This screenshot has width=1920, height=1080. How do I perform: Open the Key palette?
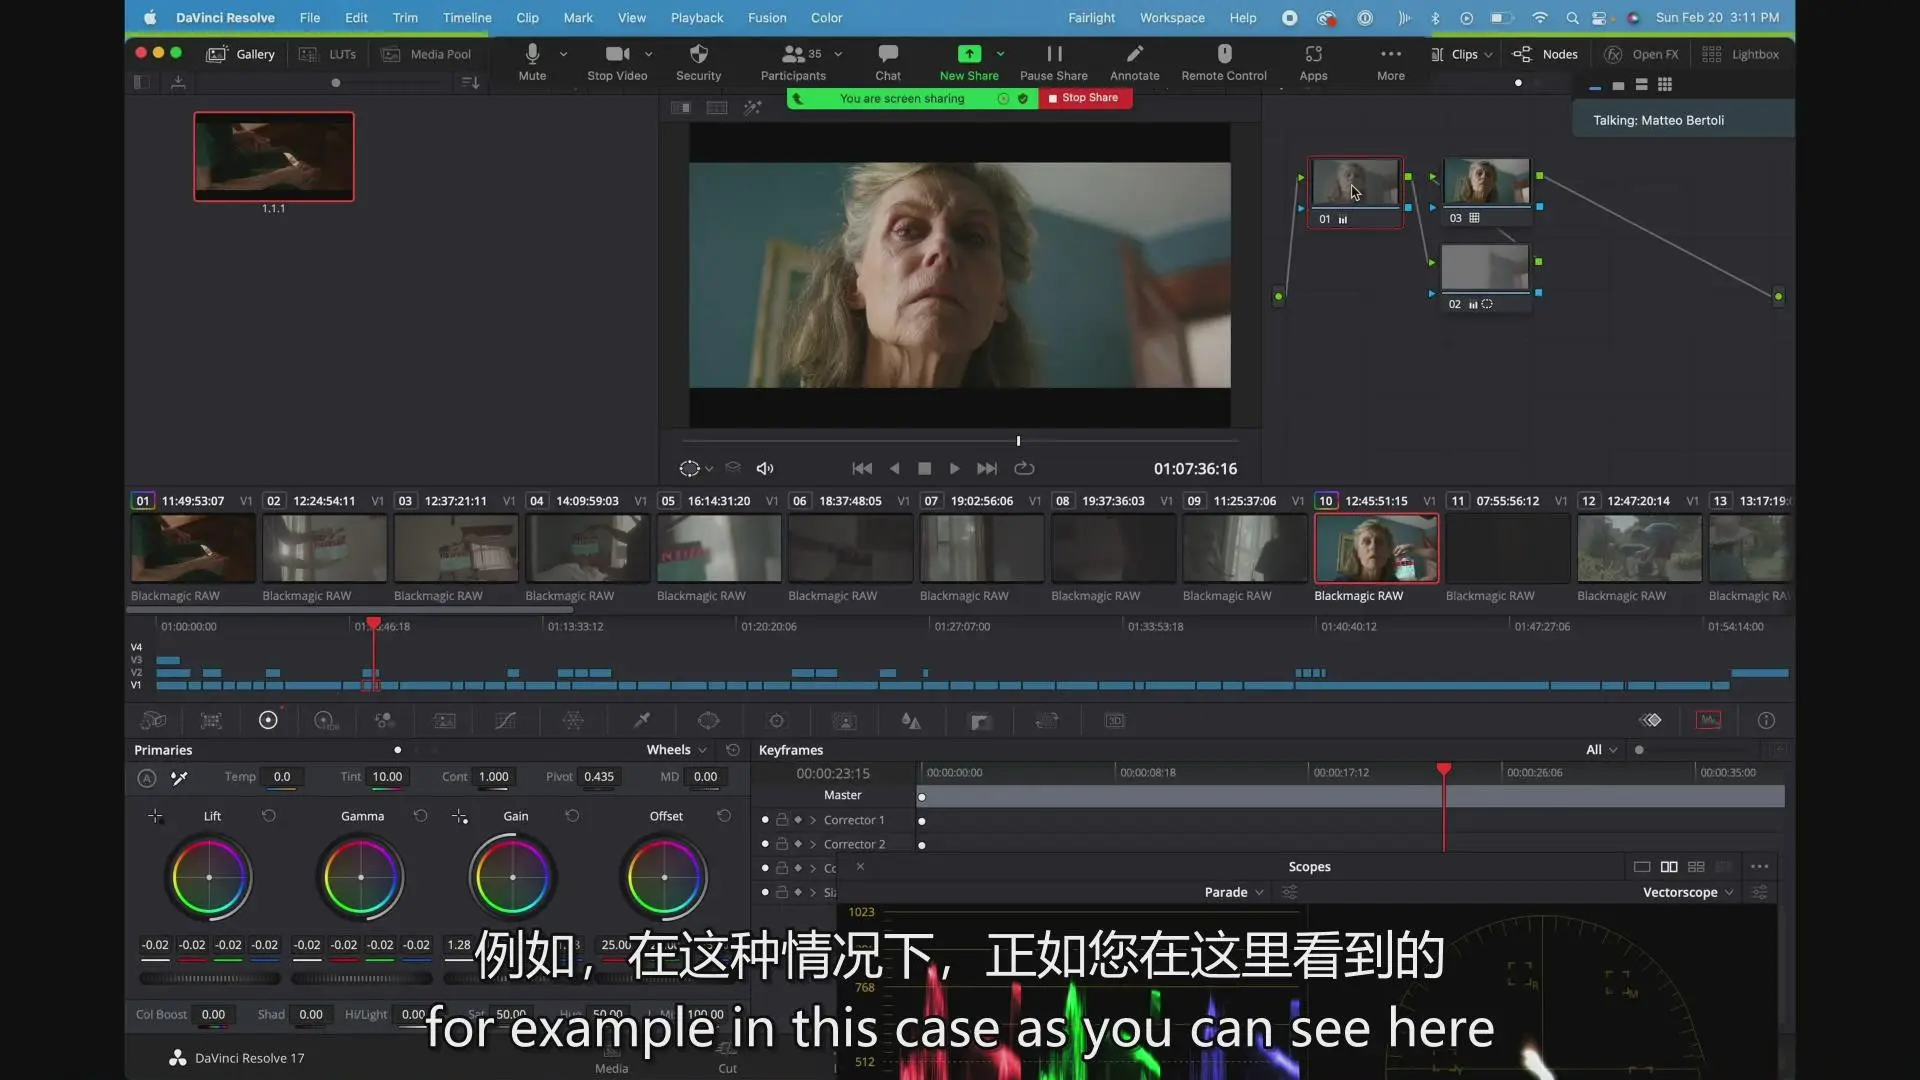[x=980, y=720]
